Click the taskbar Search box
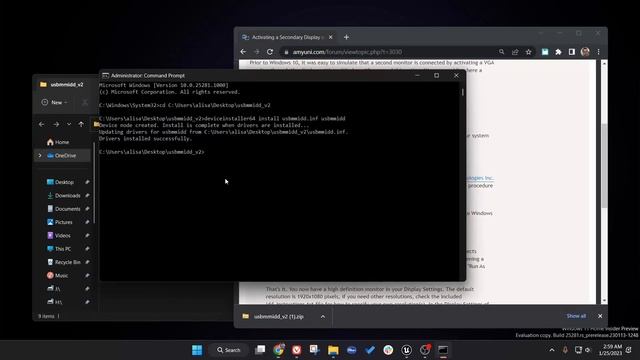This screenshot has height=360, width=640. coord(229,350)
